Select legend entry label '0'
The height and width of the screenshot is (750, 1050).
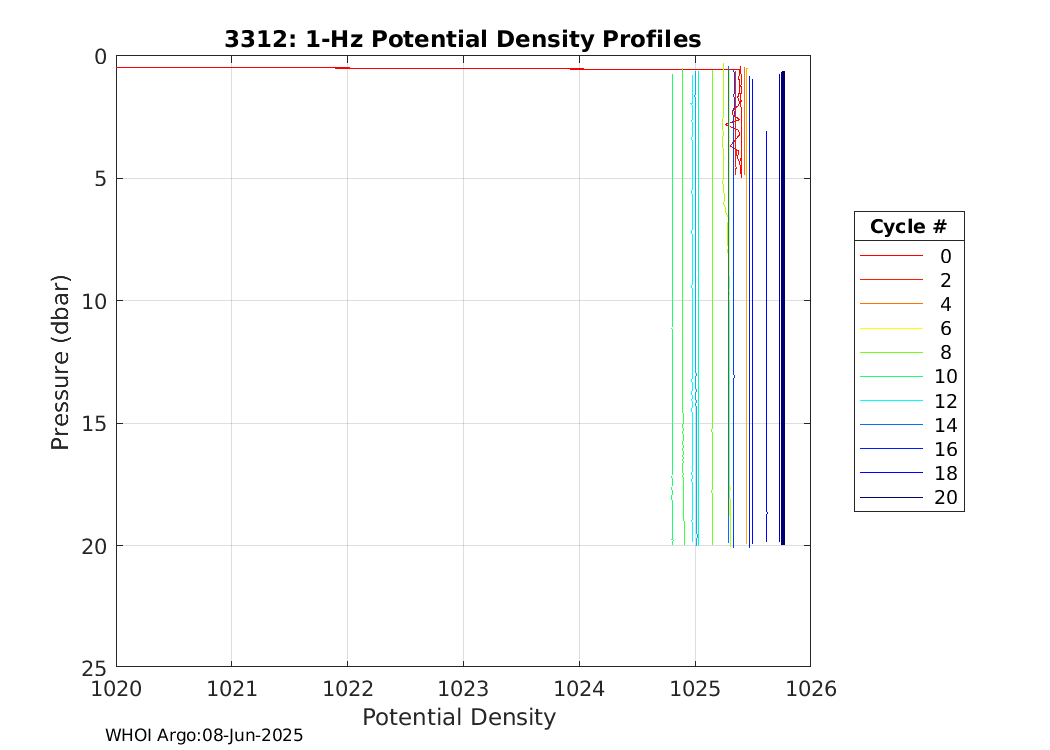point(946,256)
